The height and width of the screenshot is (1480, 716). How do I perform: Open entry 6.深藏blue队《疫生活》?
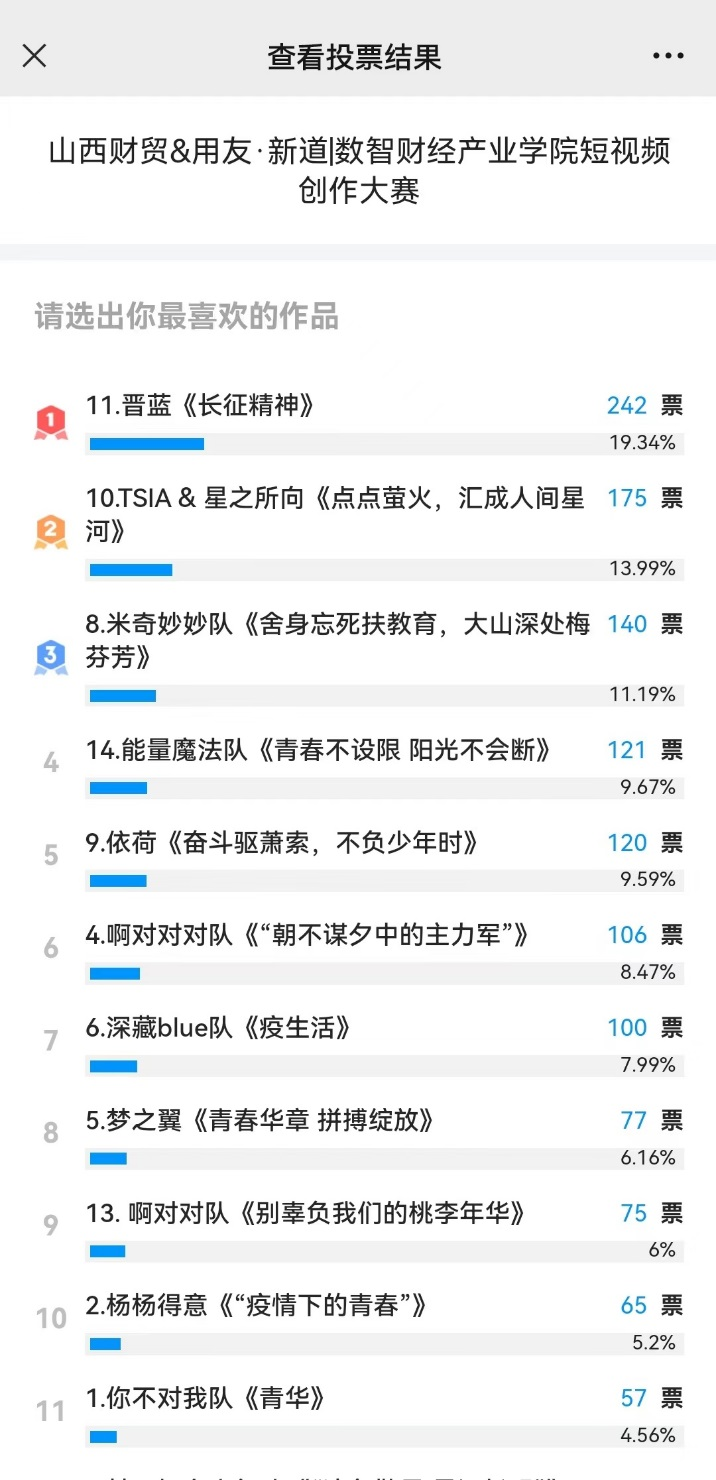[x=218, y=1028]
